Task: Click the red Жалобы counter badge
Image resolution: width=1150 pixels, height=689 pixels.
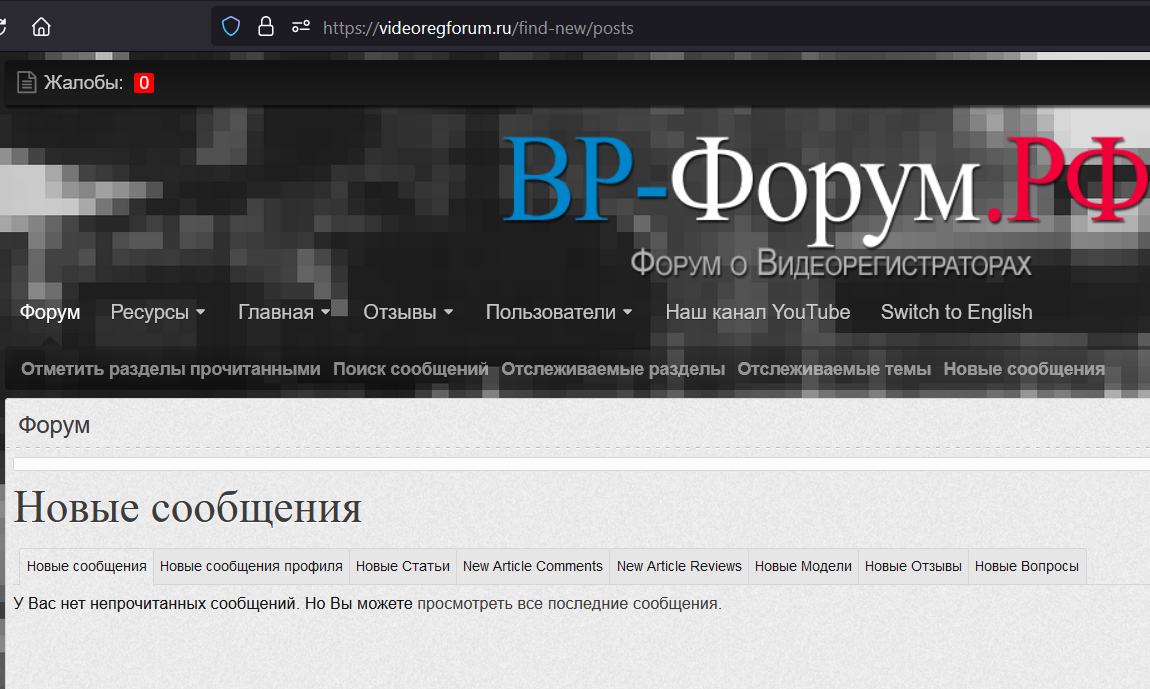Action: (x=143, y=83)
